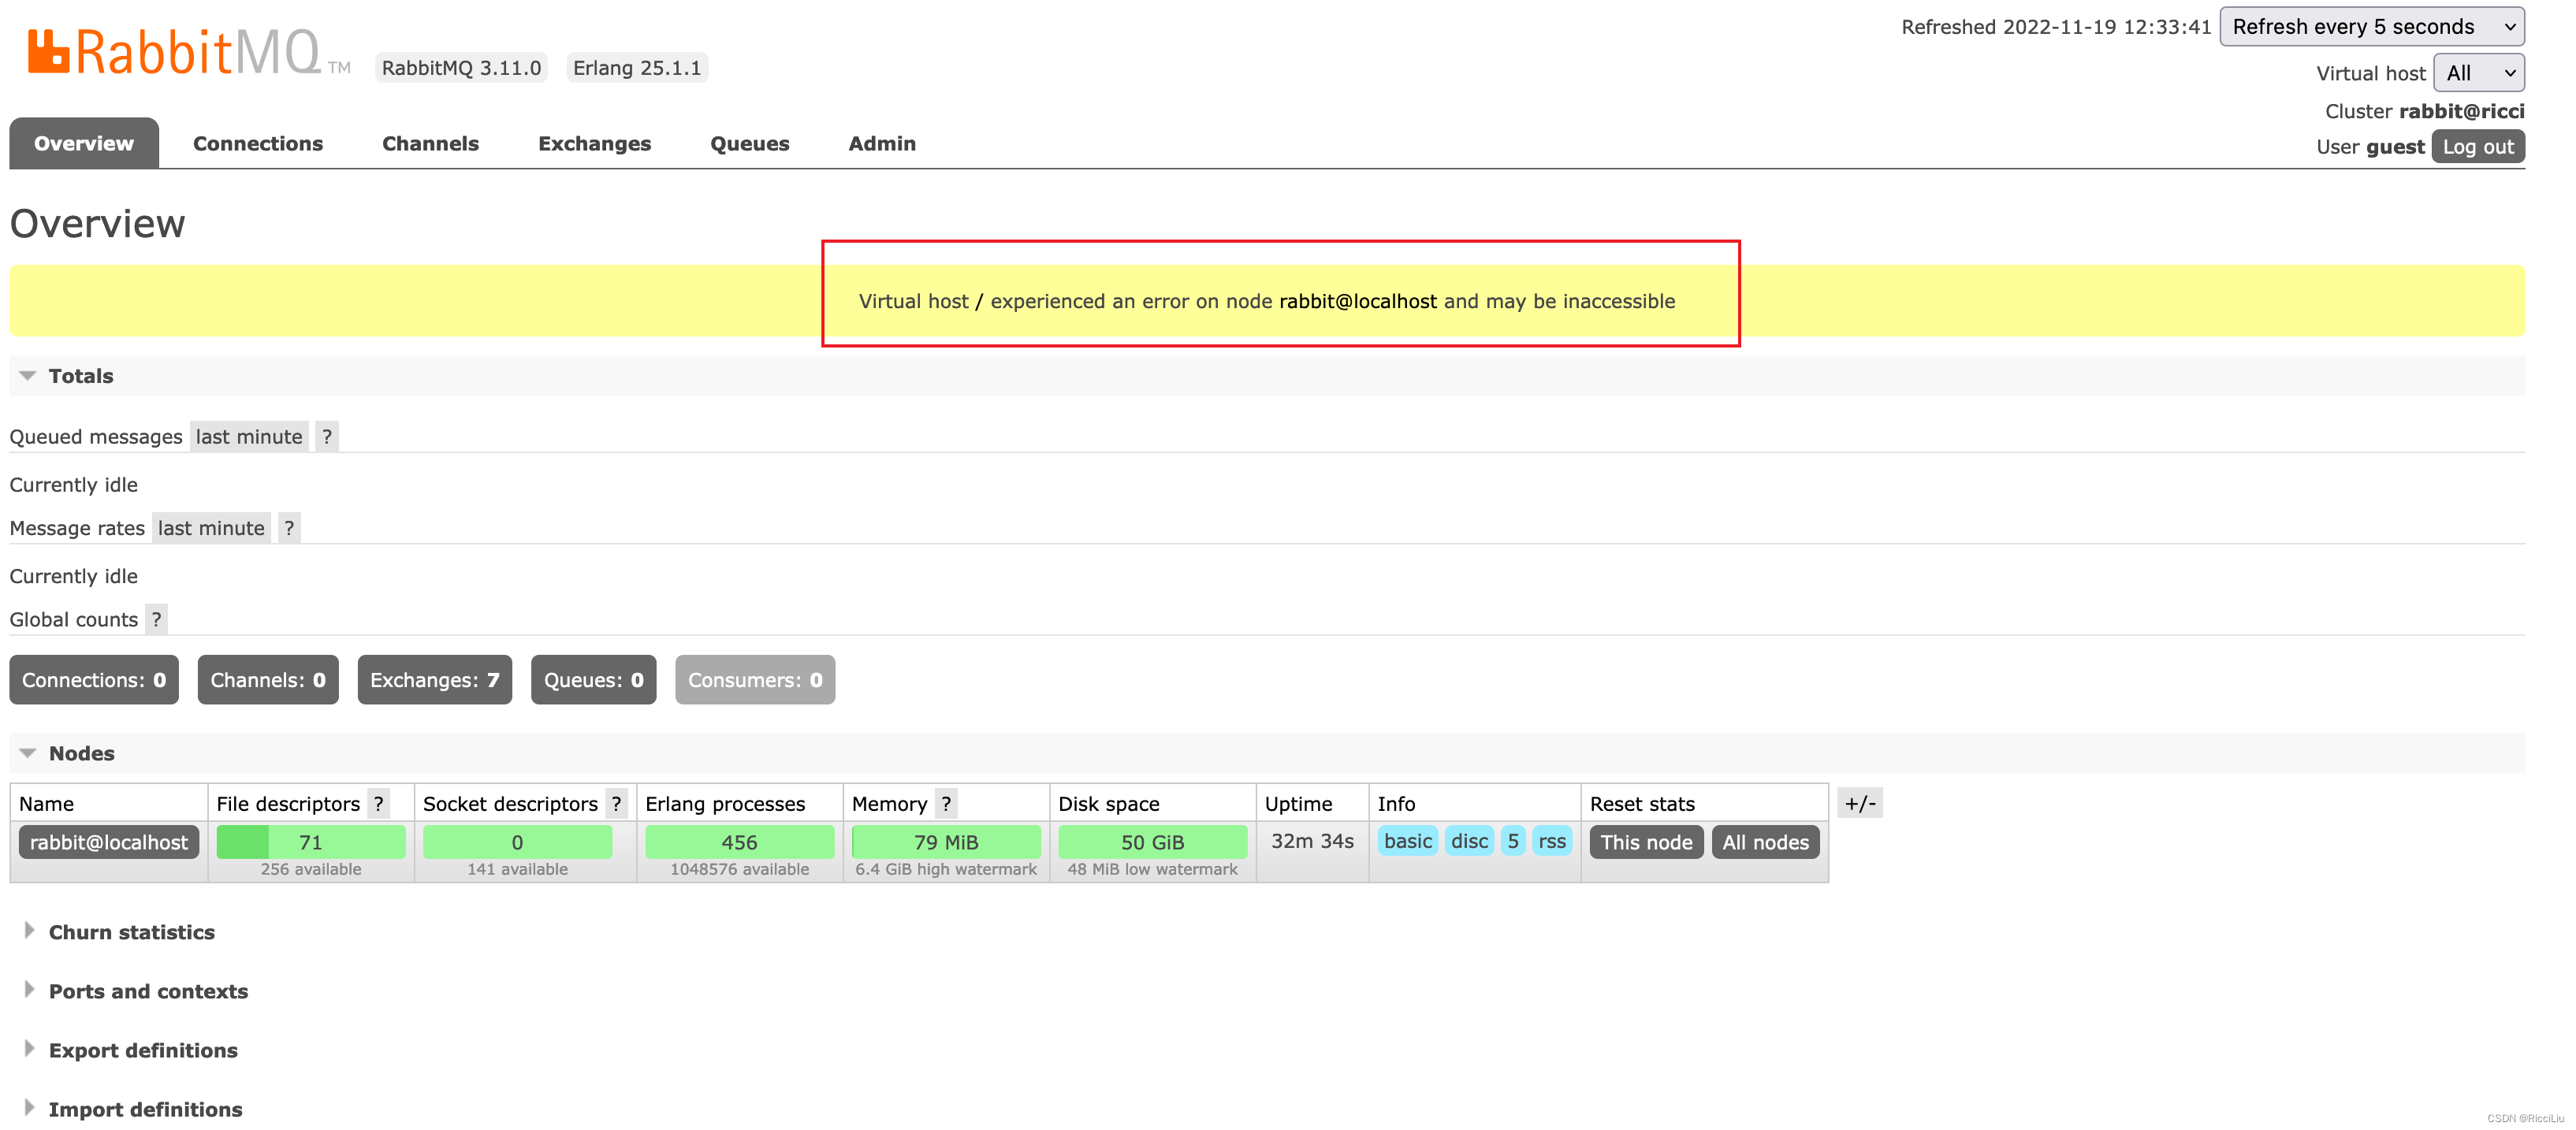Open help for Memory column
This screenshot has width=2576, height=1130.
pyautogui.click(x=946, y=803)
